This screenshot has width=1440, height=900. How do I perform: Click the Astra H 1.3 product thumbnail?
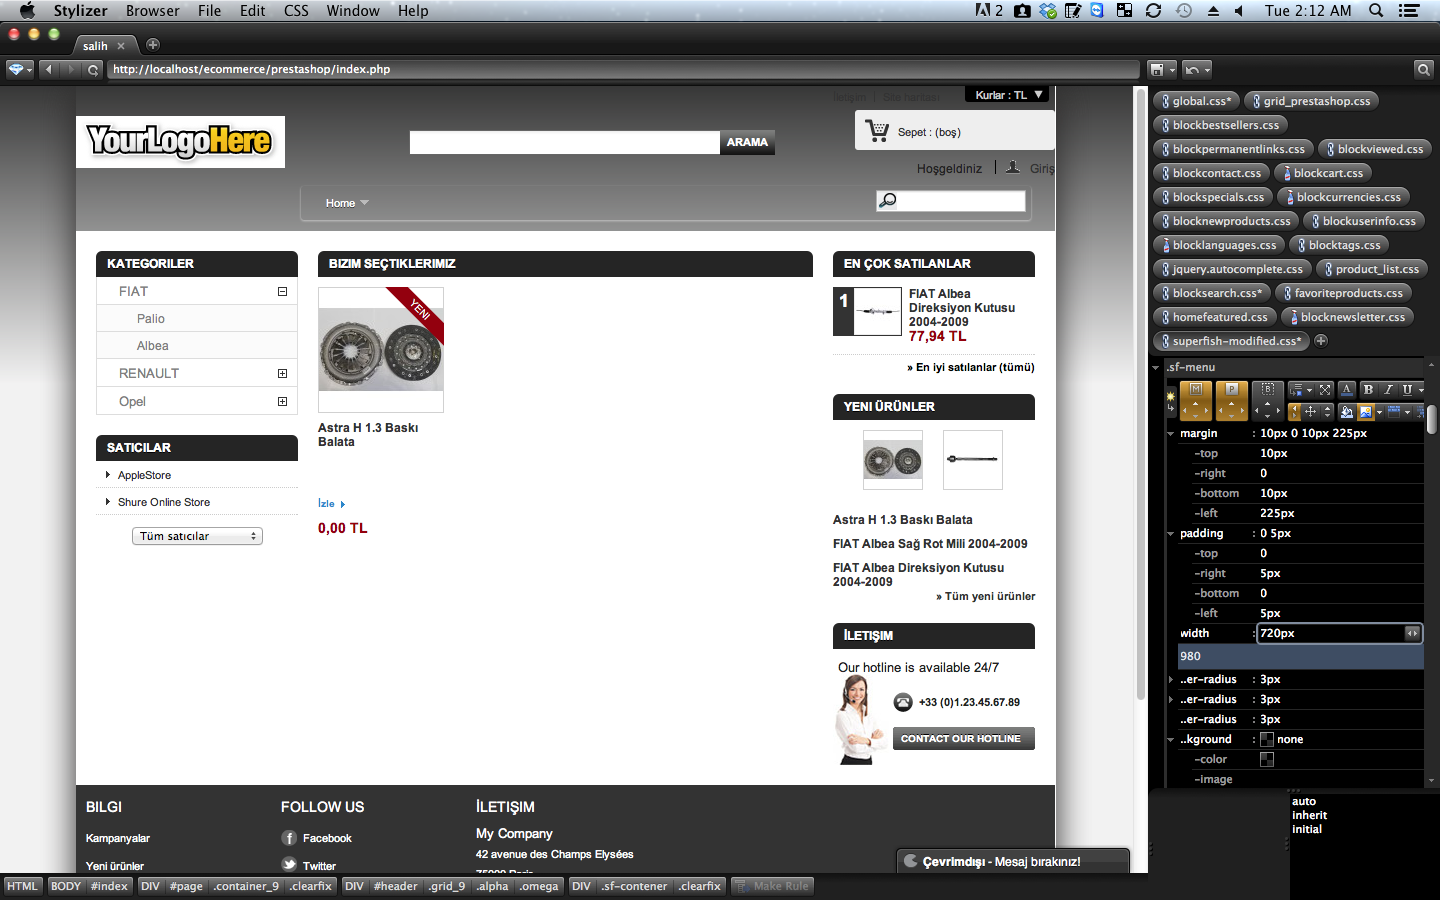pos(381,350)
